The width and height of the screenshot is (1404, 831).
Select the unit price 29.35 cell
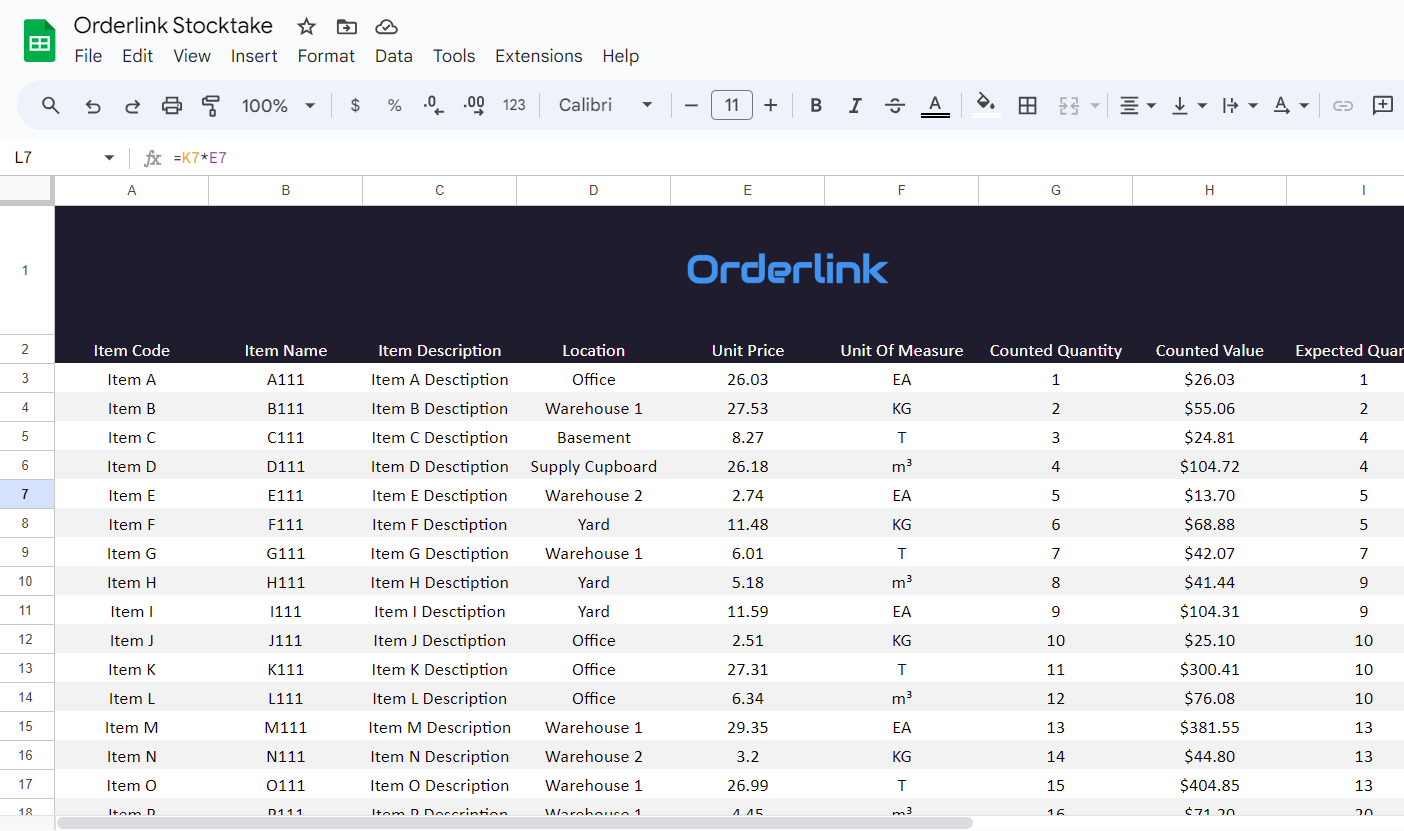tap(748, 727)
